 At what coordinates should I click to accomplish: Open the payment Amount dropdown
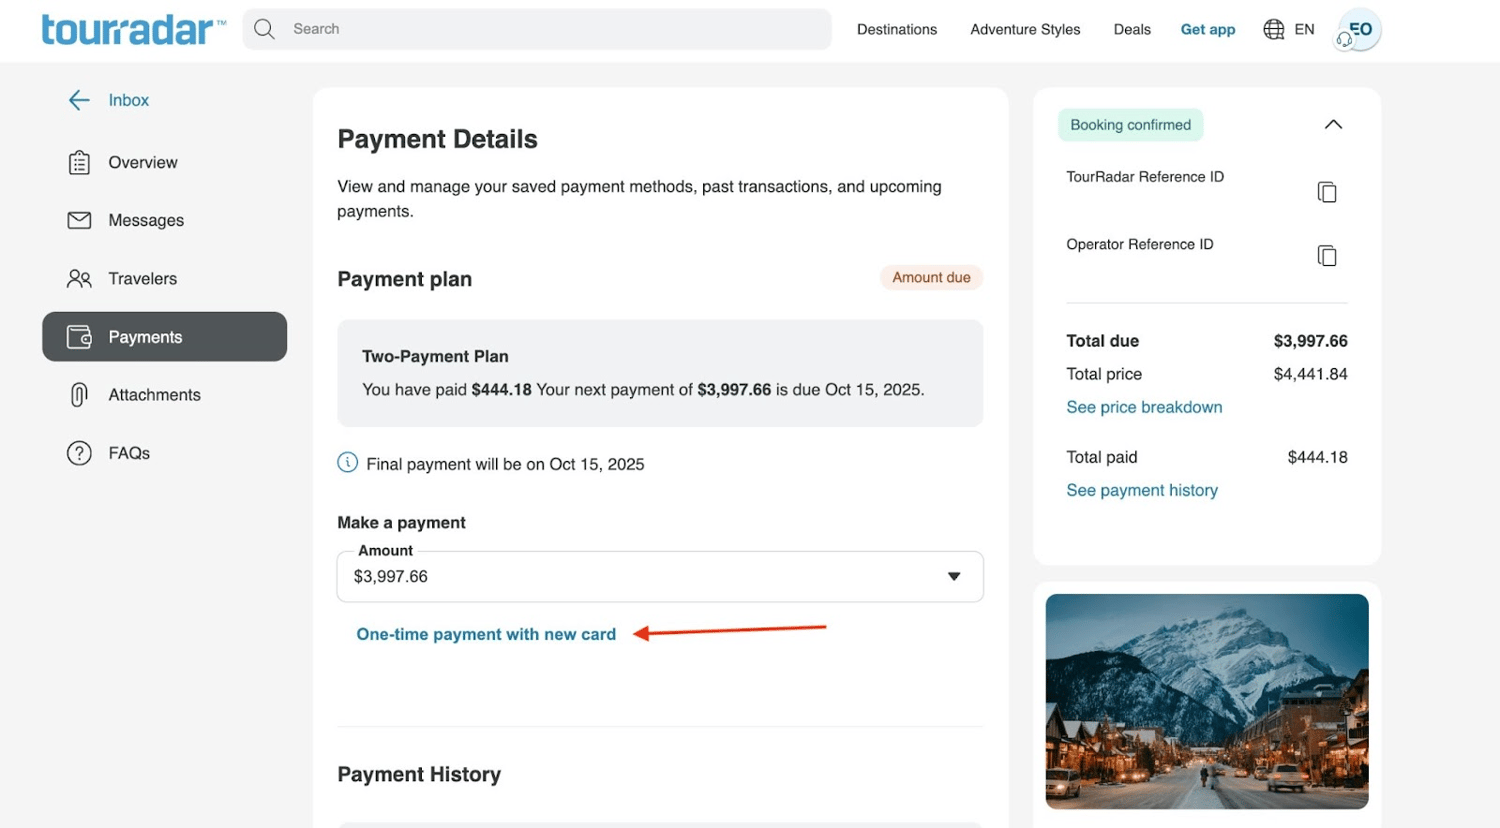point(954,576)
